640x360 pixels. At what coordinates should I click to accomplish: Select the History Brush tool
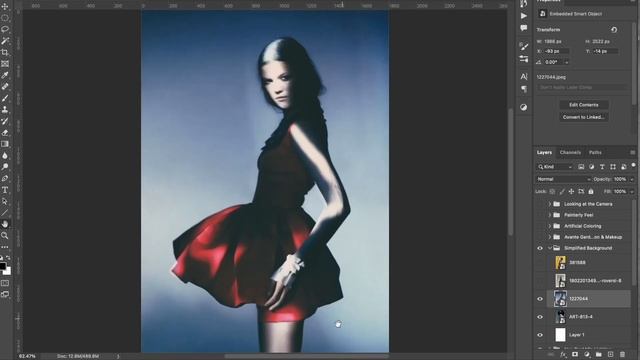pyautogui.click(x=5, y=121)
